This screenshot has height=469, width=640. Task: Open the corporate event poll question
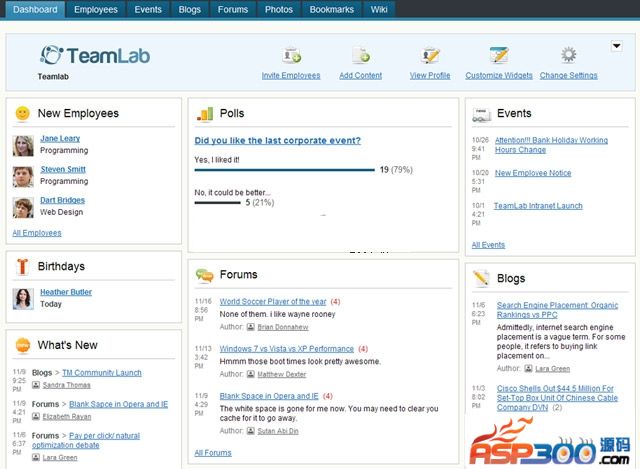tap(278, 140)
